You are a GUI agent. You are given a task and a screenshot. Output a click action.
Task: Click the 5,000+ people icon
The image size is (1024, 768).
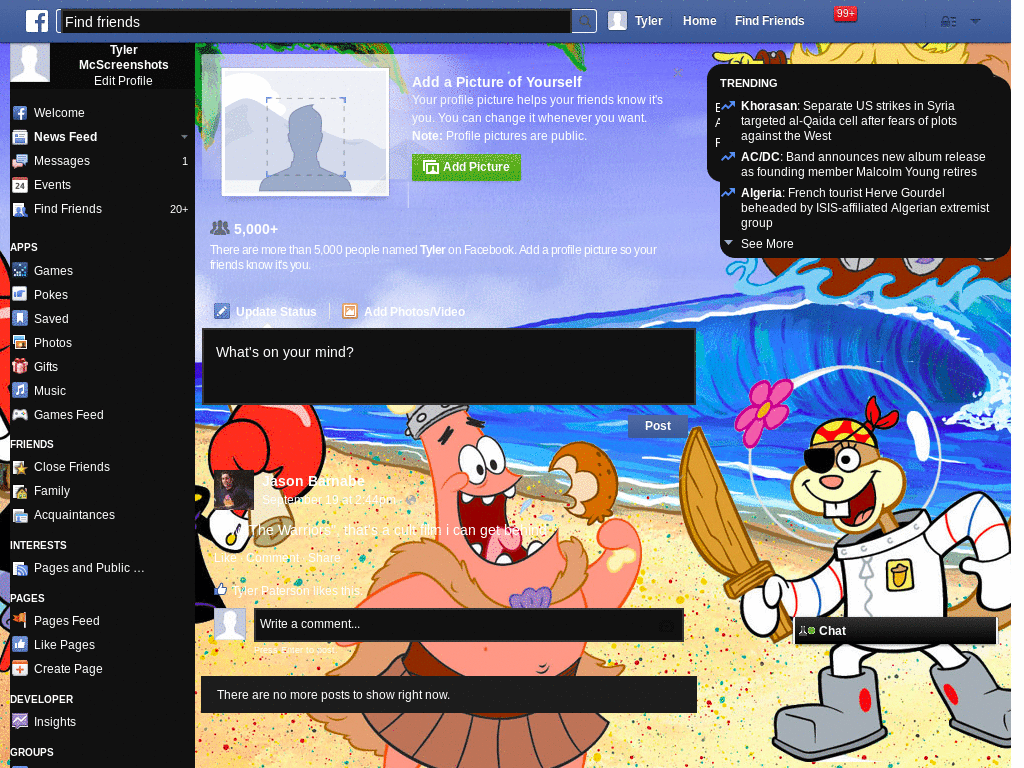[220, 228]
